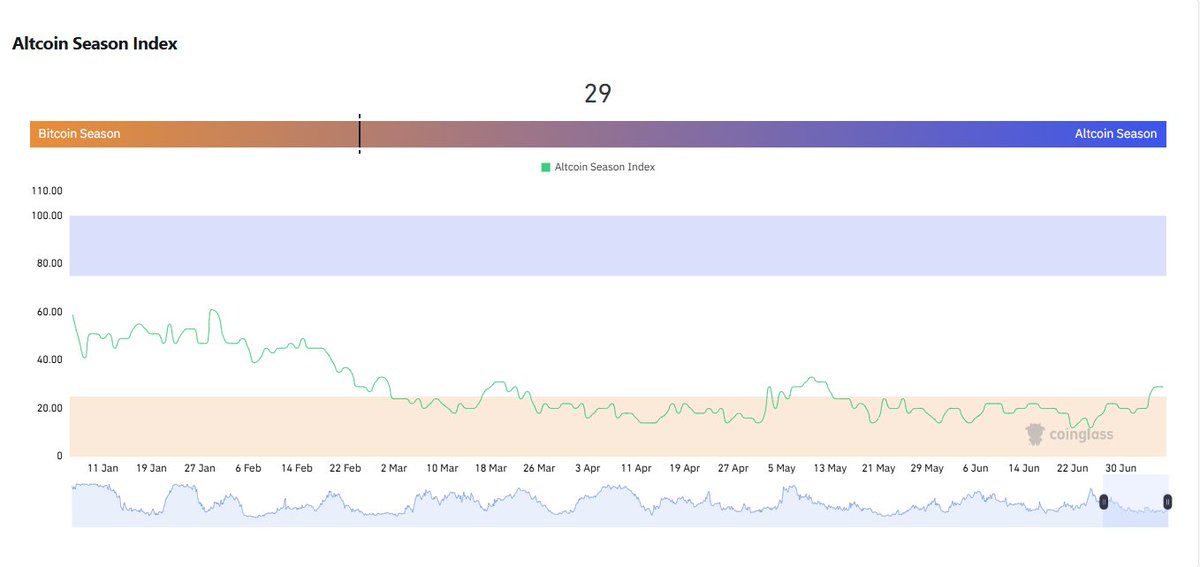Click the 6 Feb axis label
This screenshot has height=567, width=1200.
(x=248, y=468)
